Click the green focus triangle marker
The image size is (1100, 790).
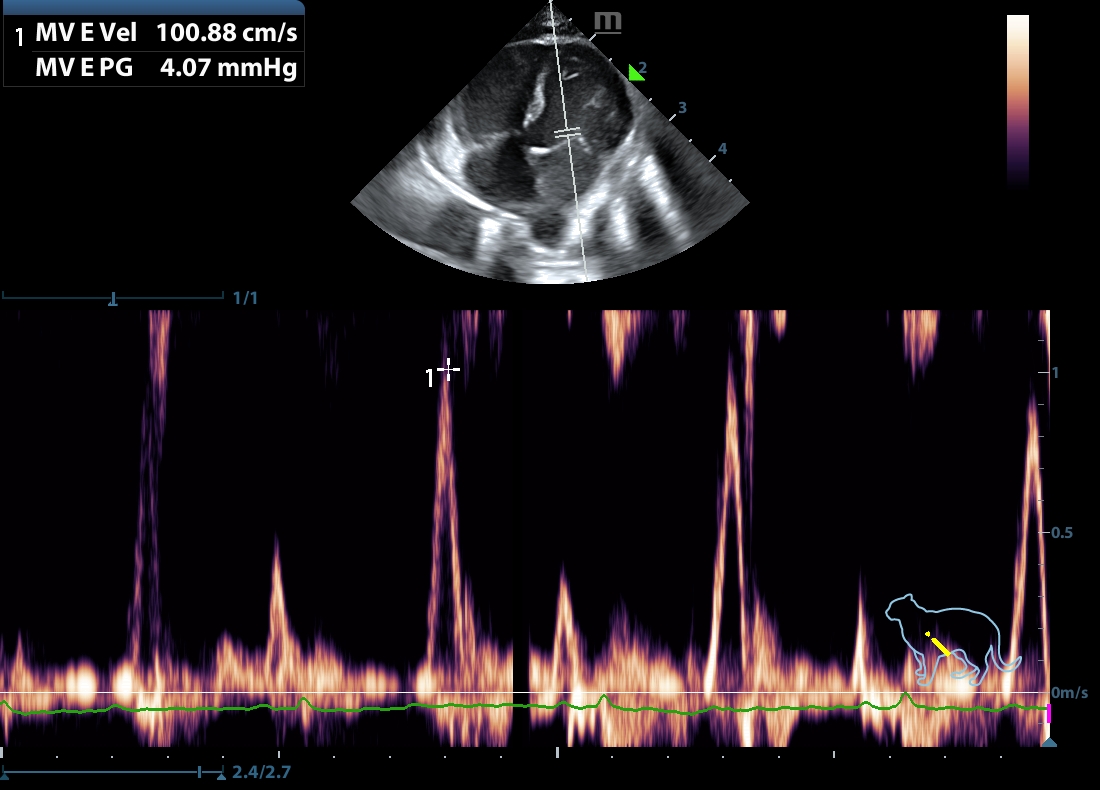coord(634,72)
